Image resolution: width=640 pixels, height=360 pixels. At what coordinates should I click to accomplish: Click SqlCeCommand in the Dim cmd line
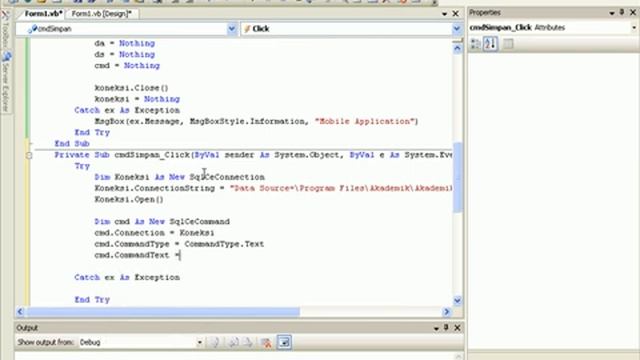[200, 222]
